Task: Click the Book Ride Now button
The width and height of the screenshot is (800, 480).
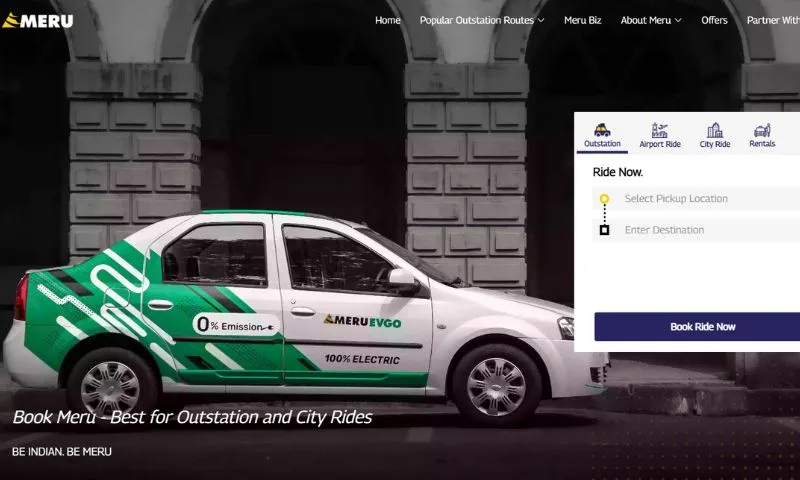Action: click(697, 327)
